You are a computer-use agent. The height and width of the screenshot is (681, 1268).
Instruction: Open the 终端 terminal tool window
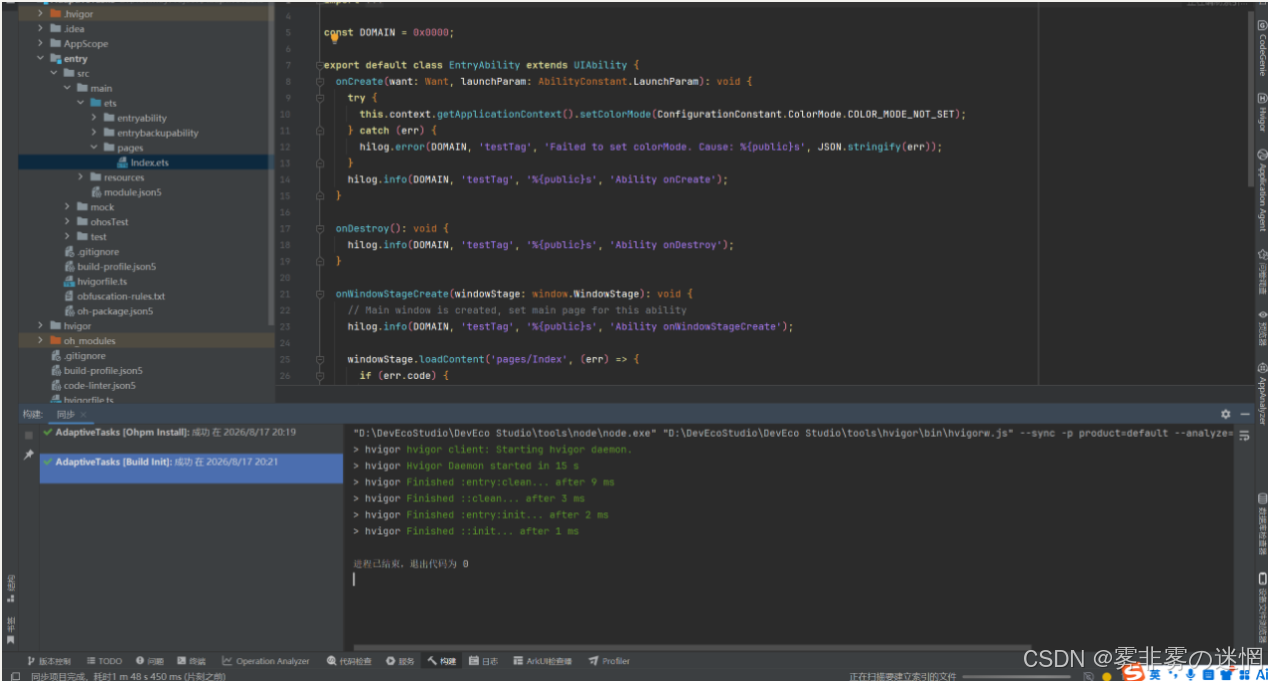191,661
